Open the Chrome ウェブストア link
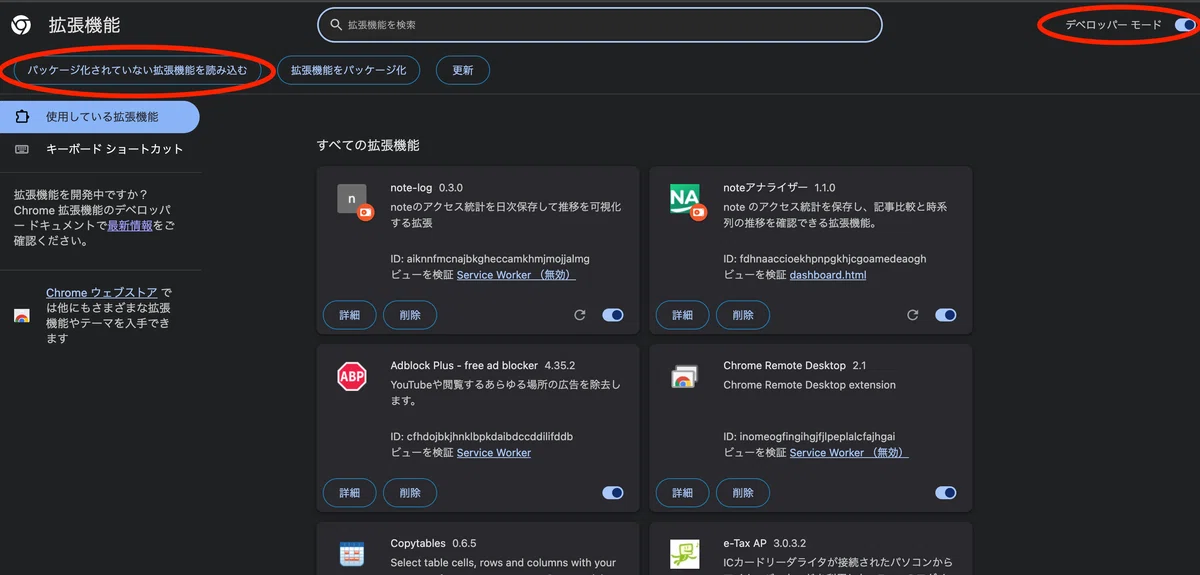This screenshot has width=1200, height=575. tap(102, 293)
